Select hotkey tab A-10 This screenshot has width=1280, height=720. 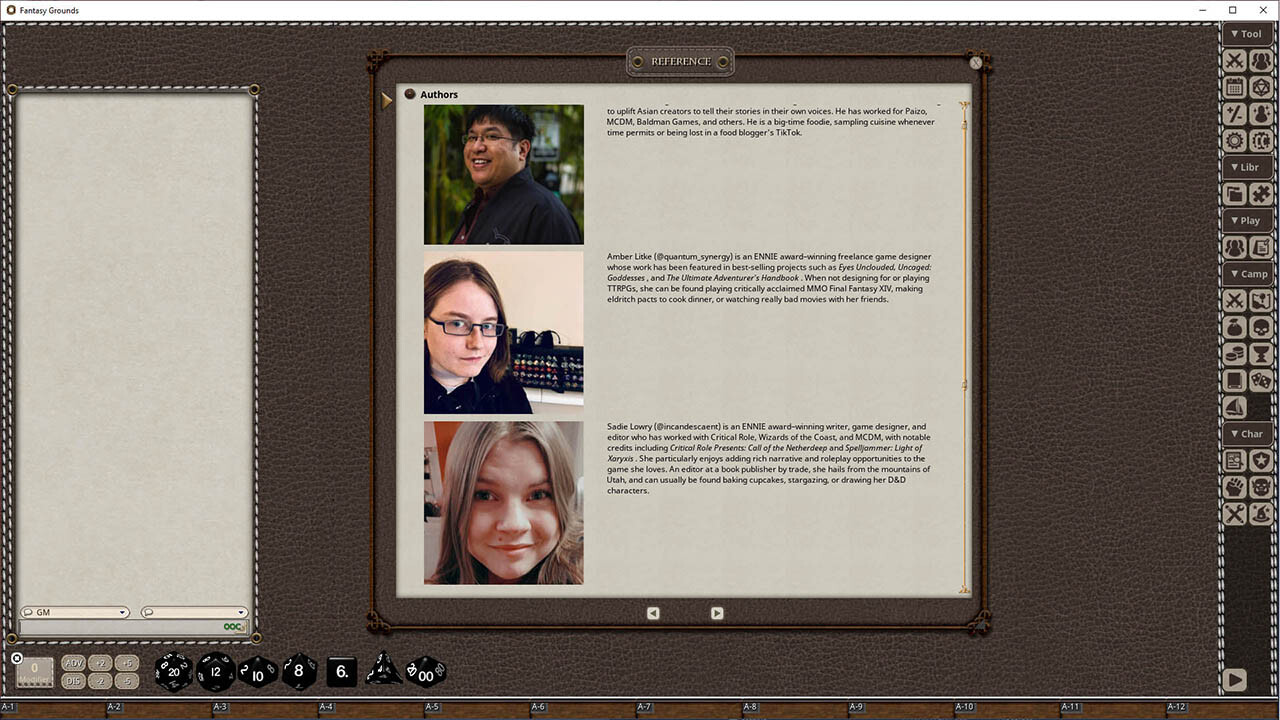click(x=965, y=705)
